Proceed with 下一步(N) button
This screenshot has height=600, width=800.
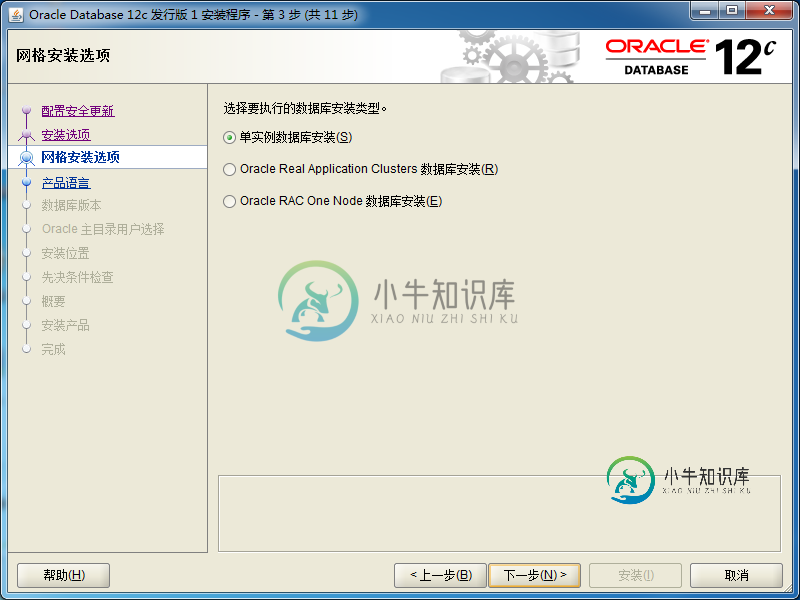534,576
